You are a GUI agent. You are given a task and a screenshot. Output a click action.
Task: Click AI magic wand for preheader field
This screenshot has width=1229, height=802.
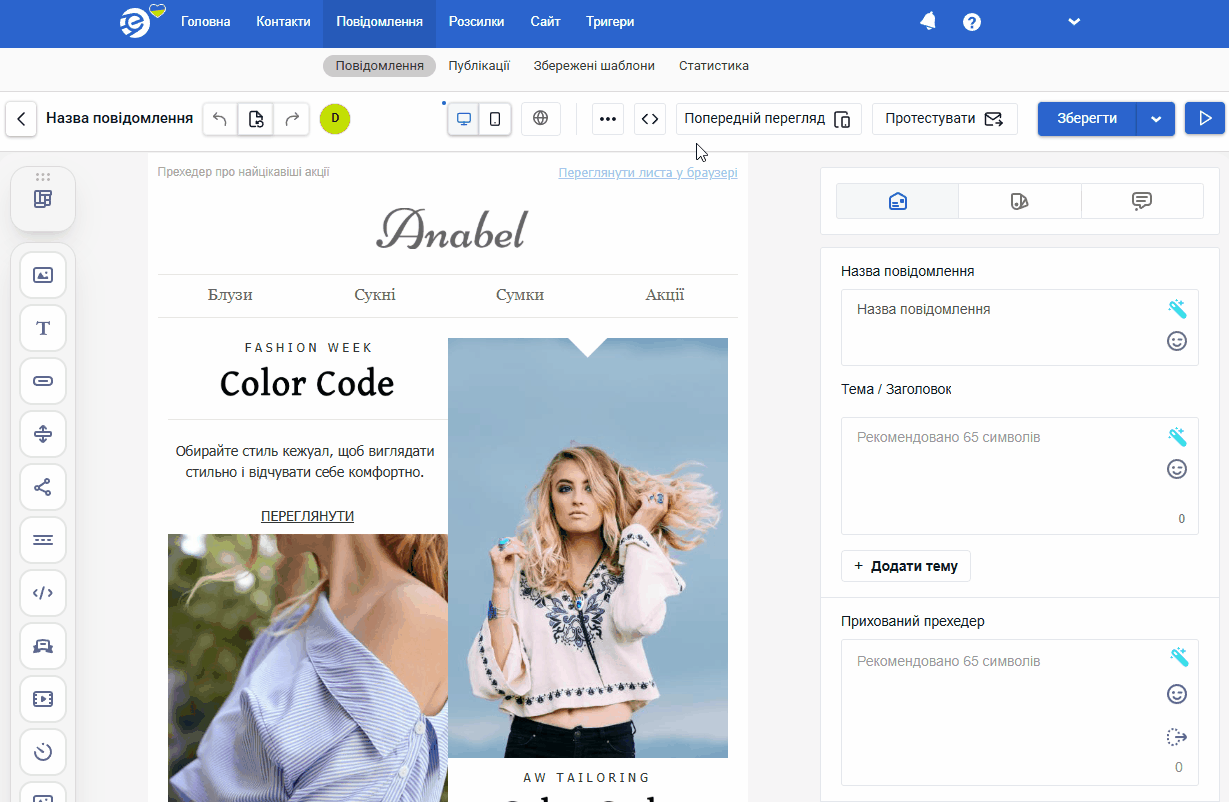1178,657
